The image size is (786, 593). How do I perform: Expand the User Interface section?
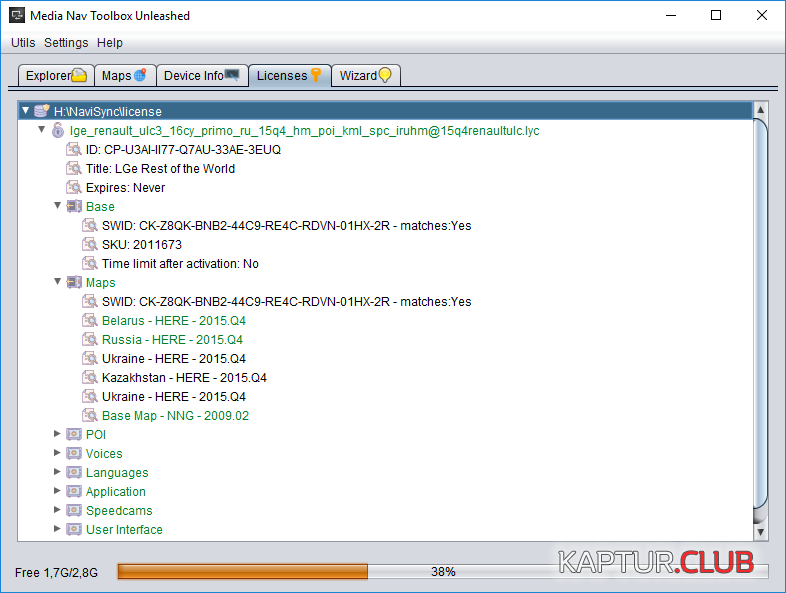point(57,529)
